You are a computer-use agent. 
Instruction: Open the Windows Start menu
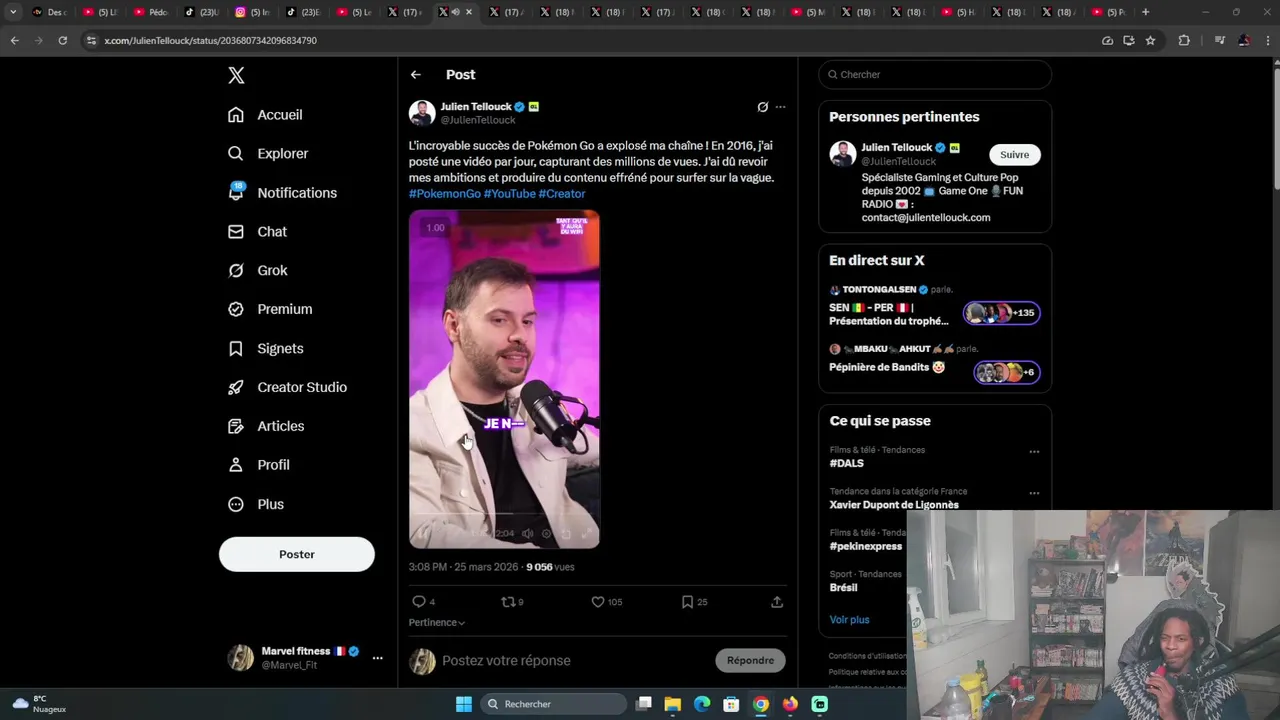tap(464, 704)
